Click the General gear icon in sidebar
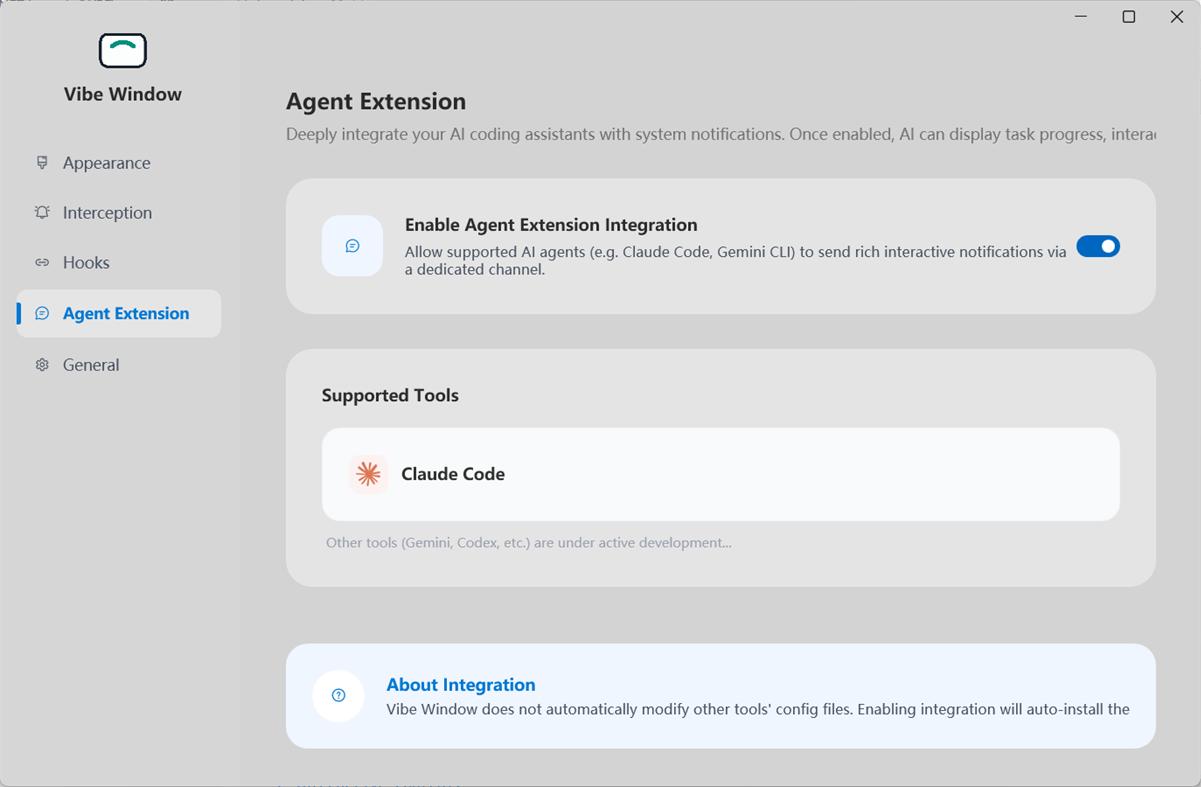1201x787 pixels. [x=42, y=365]
